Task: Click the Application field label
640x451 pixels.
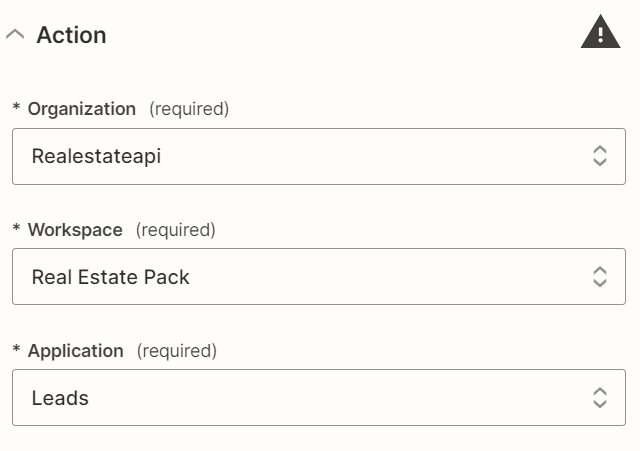Action: pos(76,351)
